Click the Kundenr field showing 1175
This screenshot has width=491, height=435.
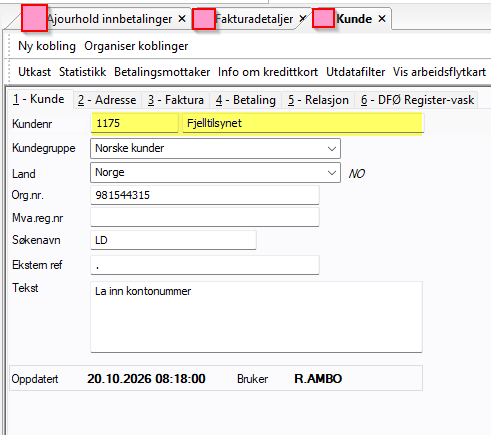point(134,123)
